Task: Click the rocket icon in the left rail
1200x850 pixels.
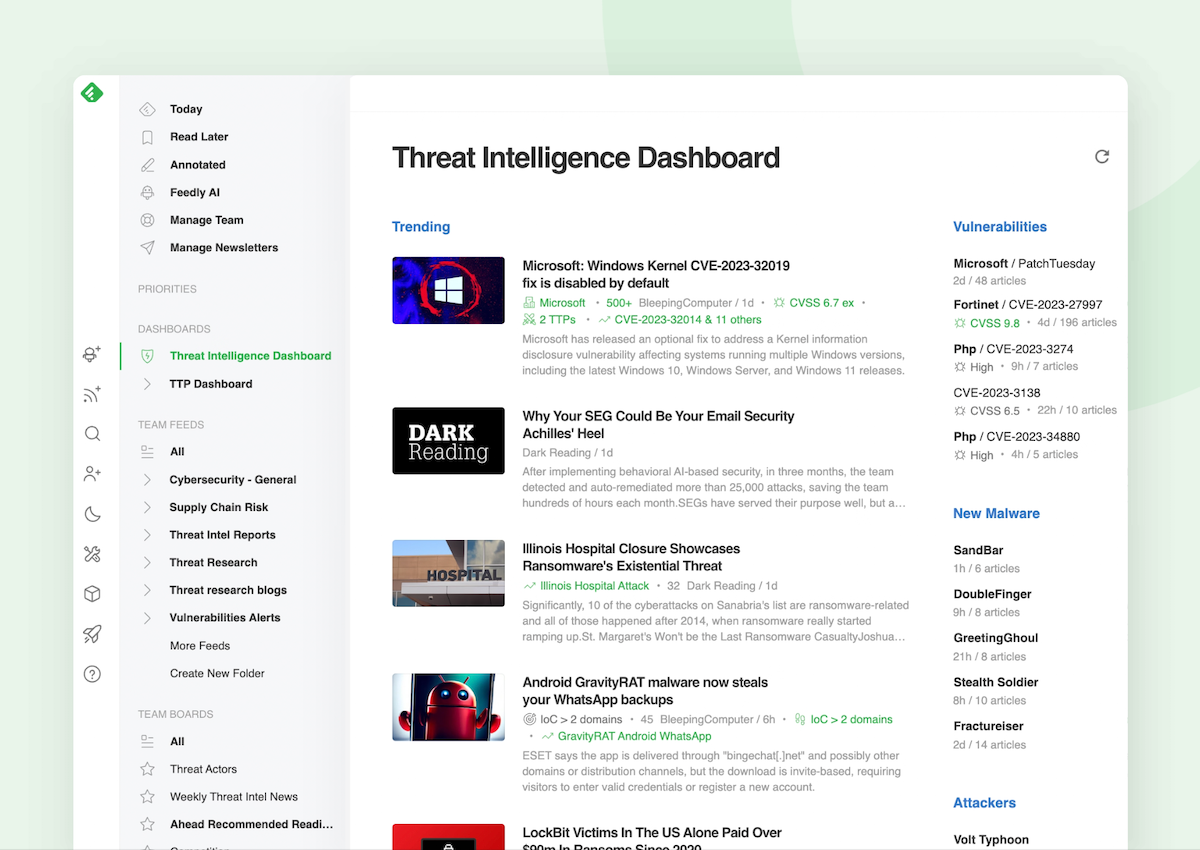Action: [92, 633]
